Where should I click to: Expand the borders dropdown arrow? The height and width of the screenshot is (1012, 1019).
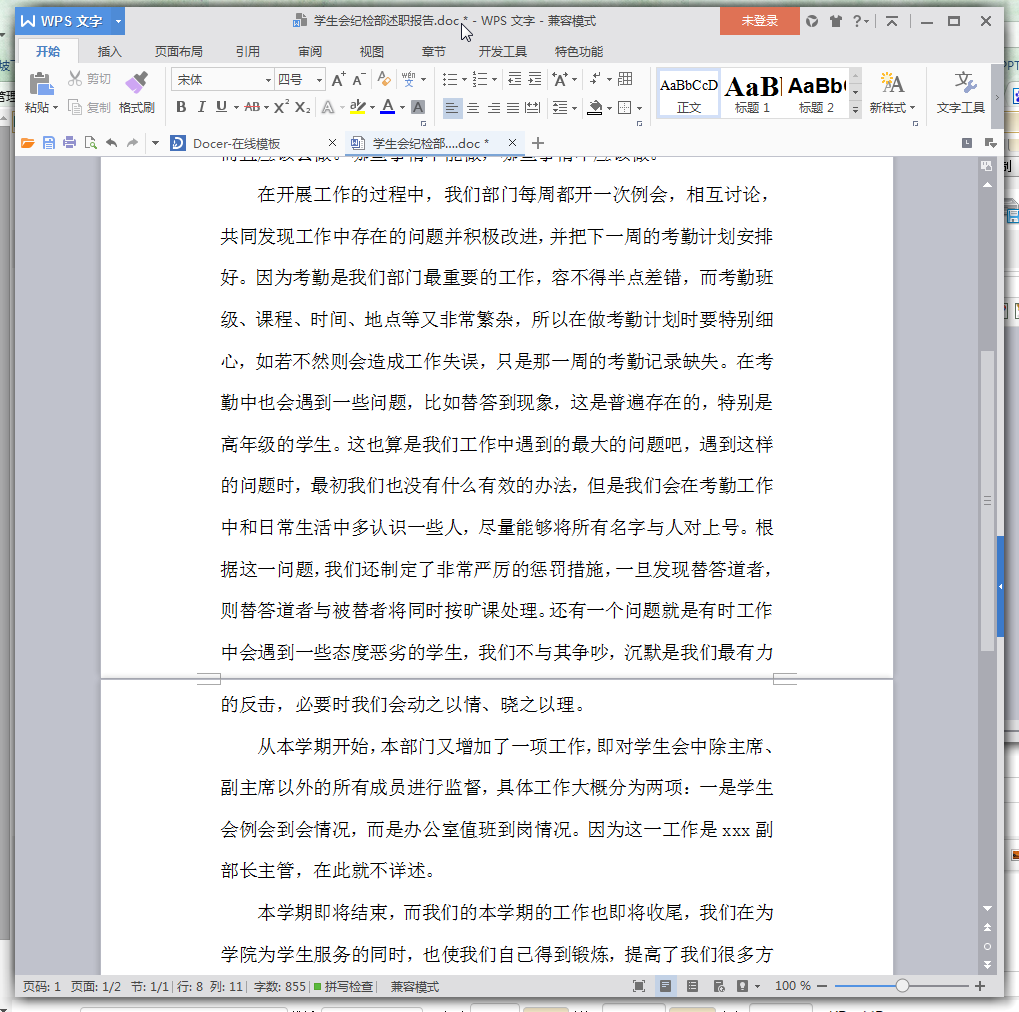[x=639, y=108]
